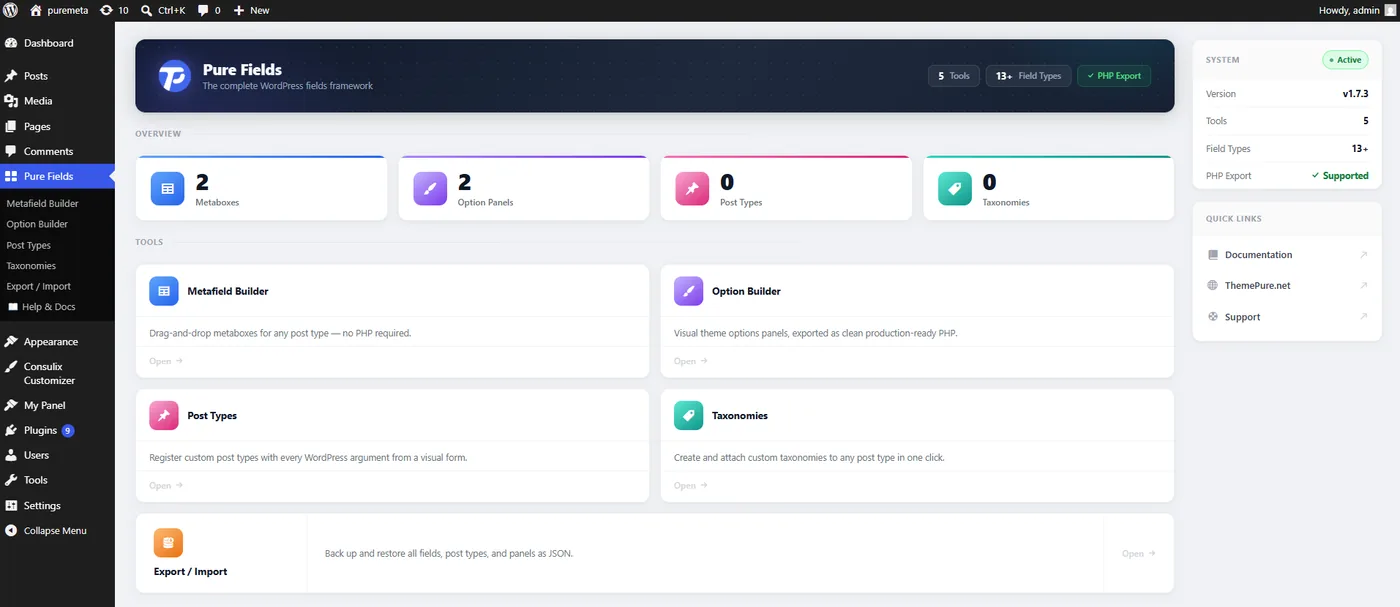Image resolution: width=1400 pixels, height=607 pixels.
Task: Click the blue Metaboxes overview icon
Action: [167, 188]
